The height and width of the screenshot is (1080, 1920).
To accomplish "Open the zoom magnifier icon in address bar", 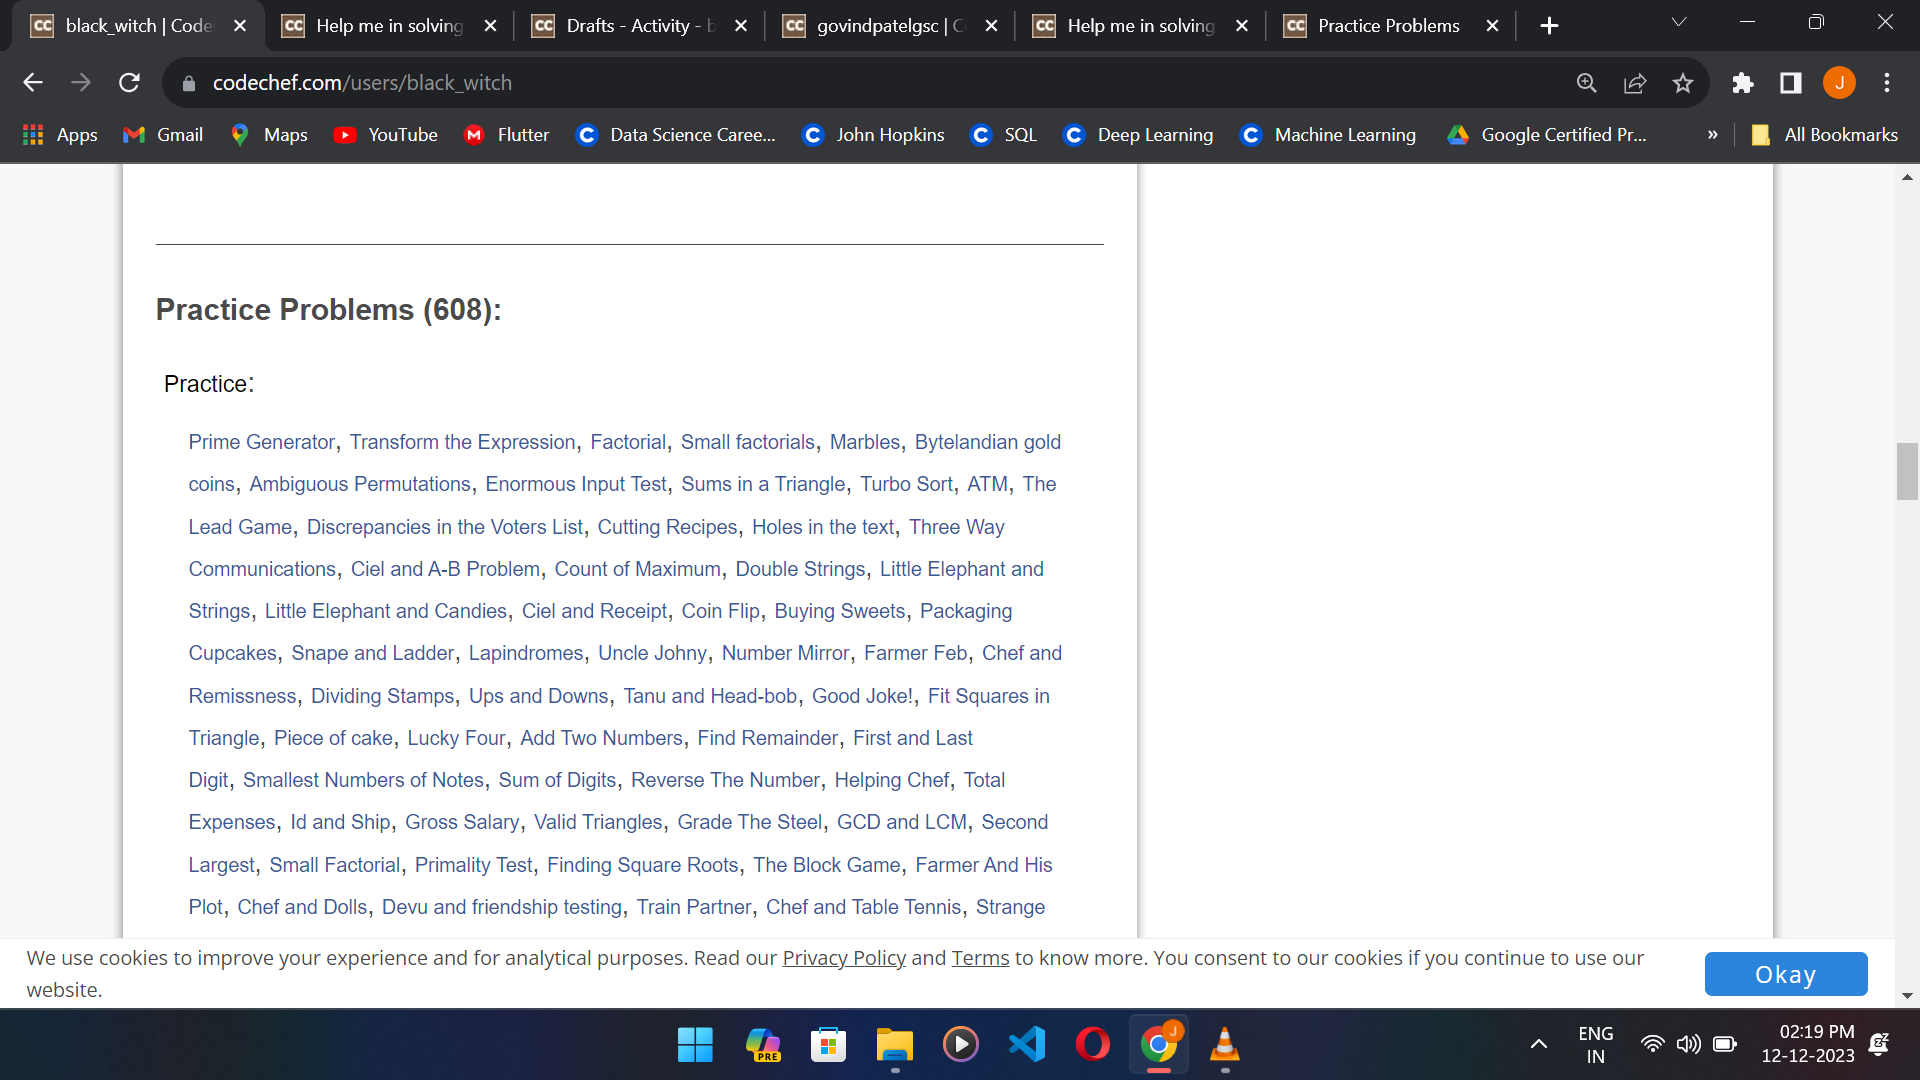I will coord(1587,83).
